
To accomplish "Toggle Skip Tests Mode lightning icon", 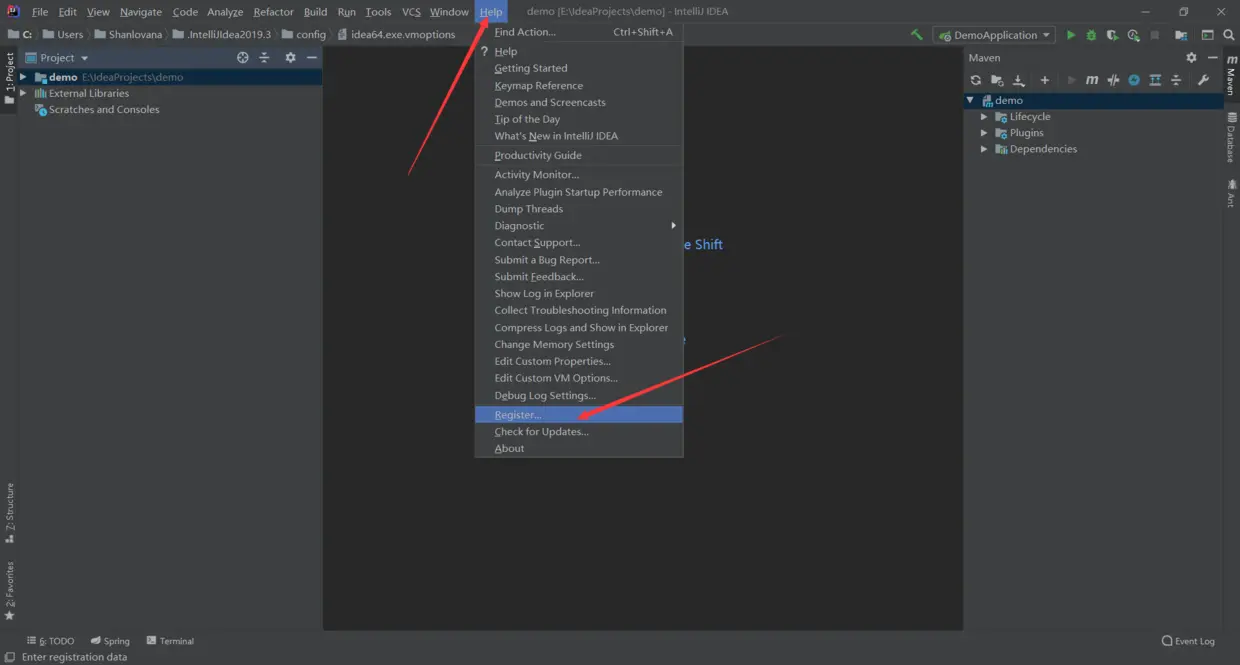I will point(1134,80).
